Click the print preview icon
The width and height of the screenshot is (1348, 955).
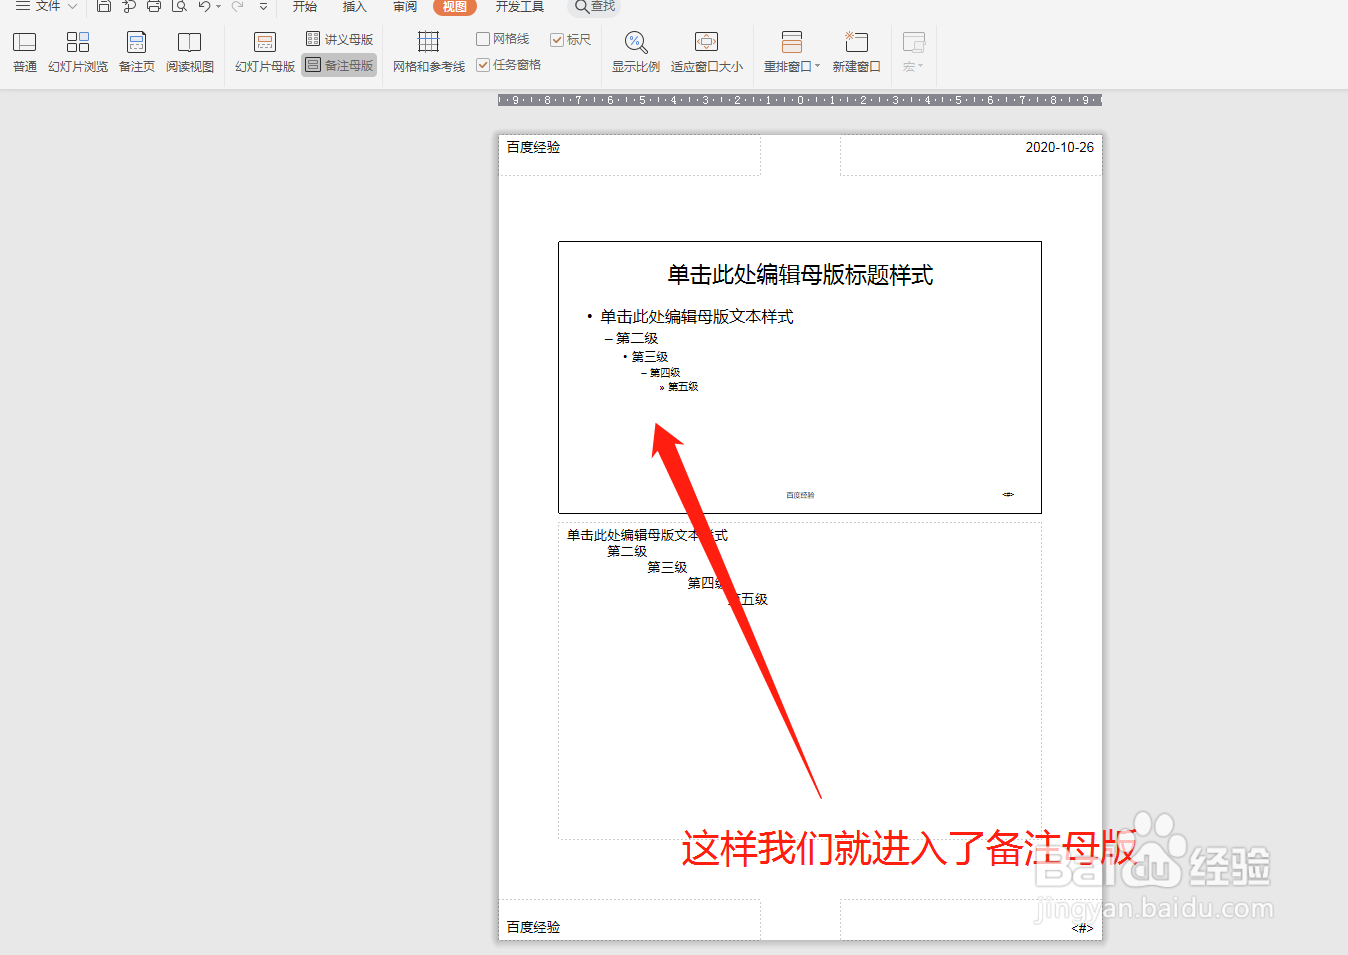[180, 6]
